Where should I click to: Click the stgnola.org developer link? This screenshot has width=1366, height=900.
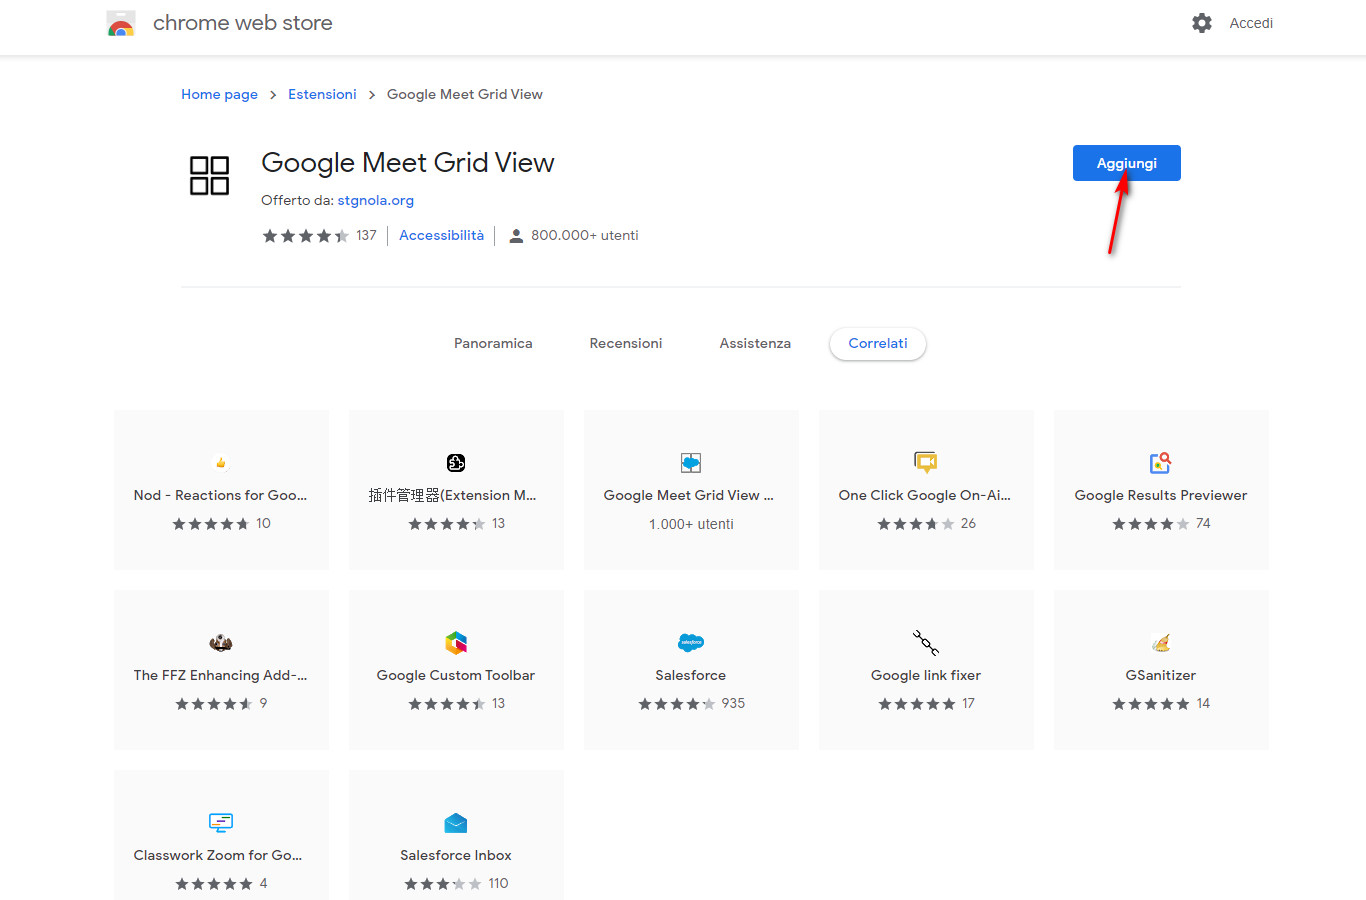[x=376, y=200]
